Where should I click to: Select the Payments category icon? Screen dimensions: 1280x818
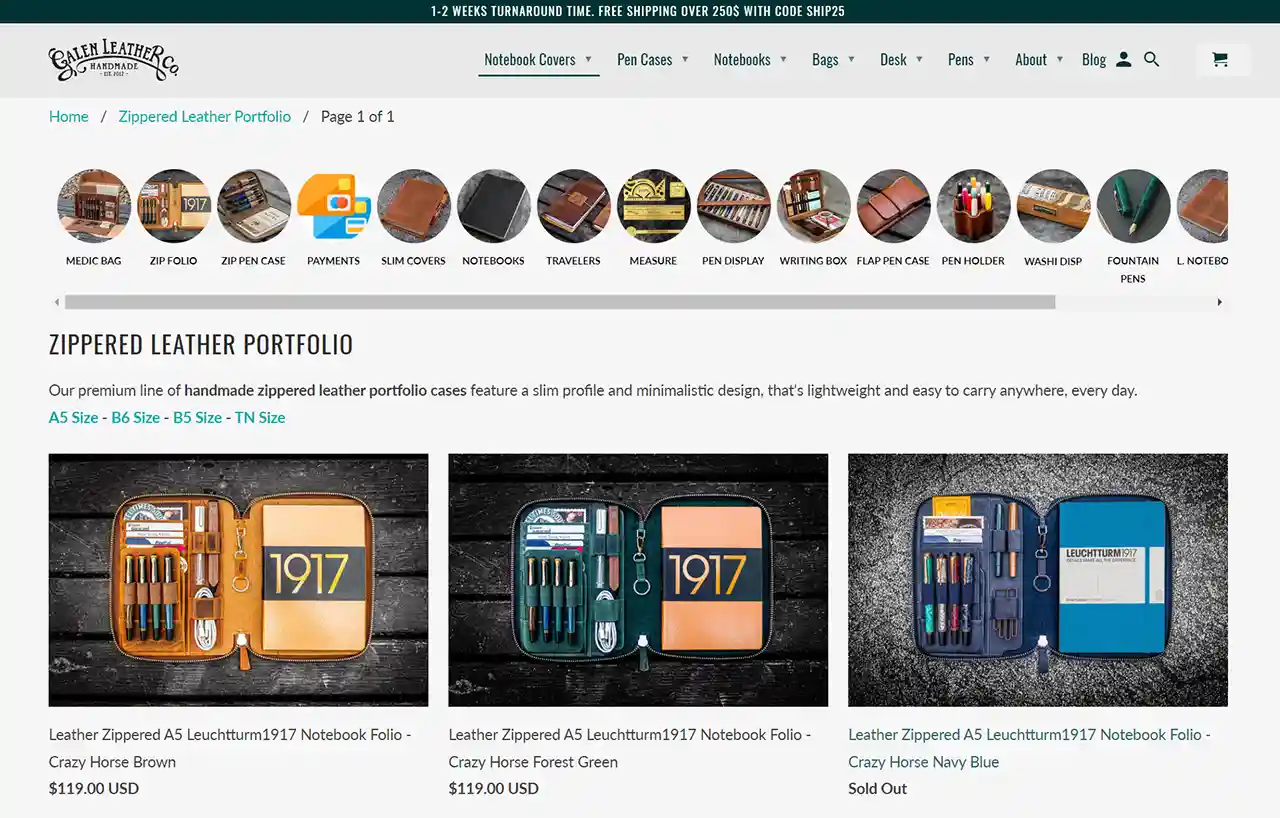coord(334,206)
